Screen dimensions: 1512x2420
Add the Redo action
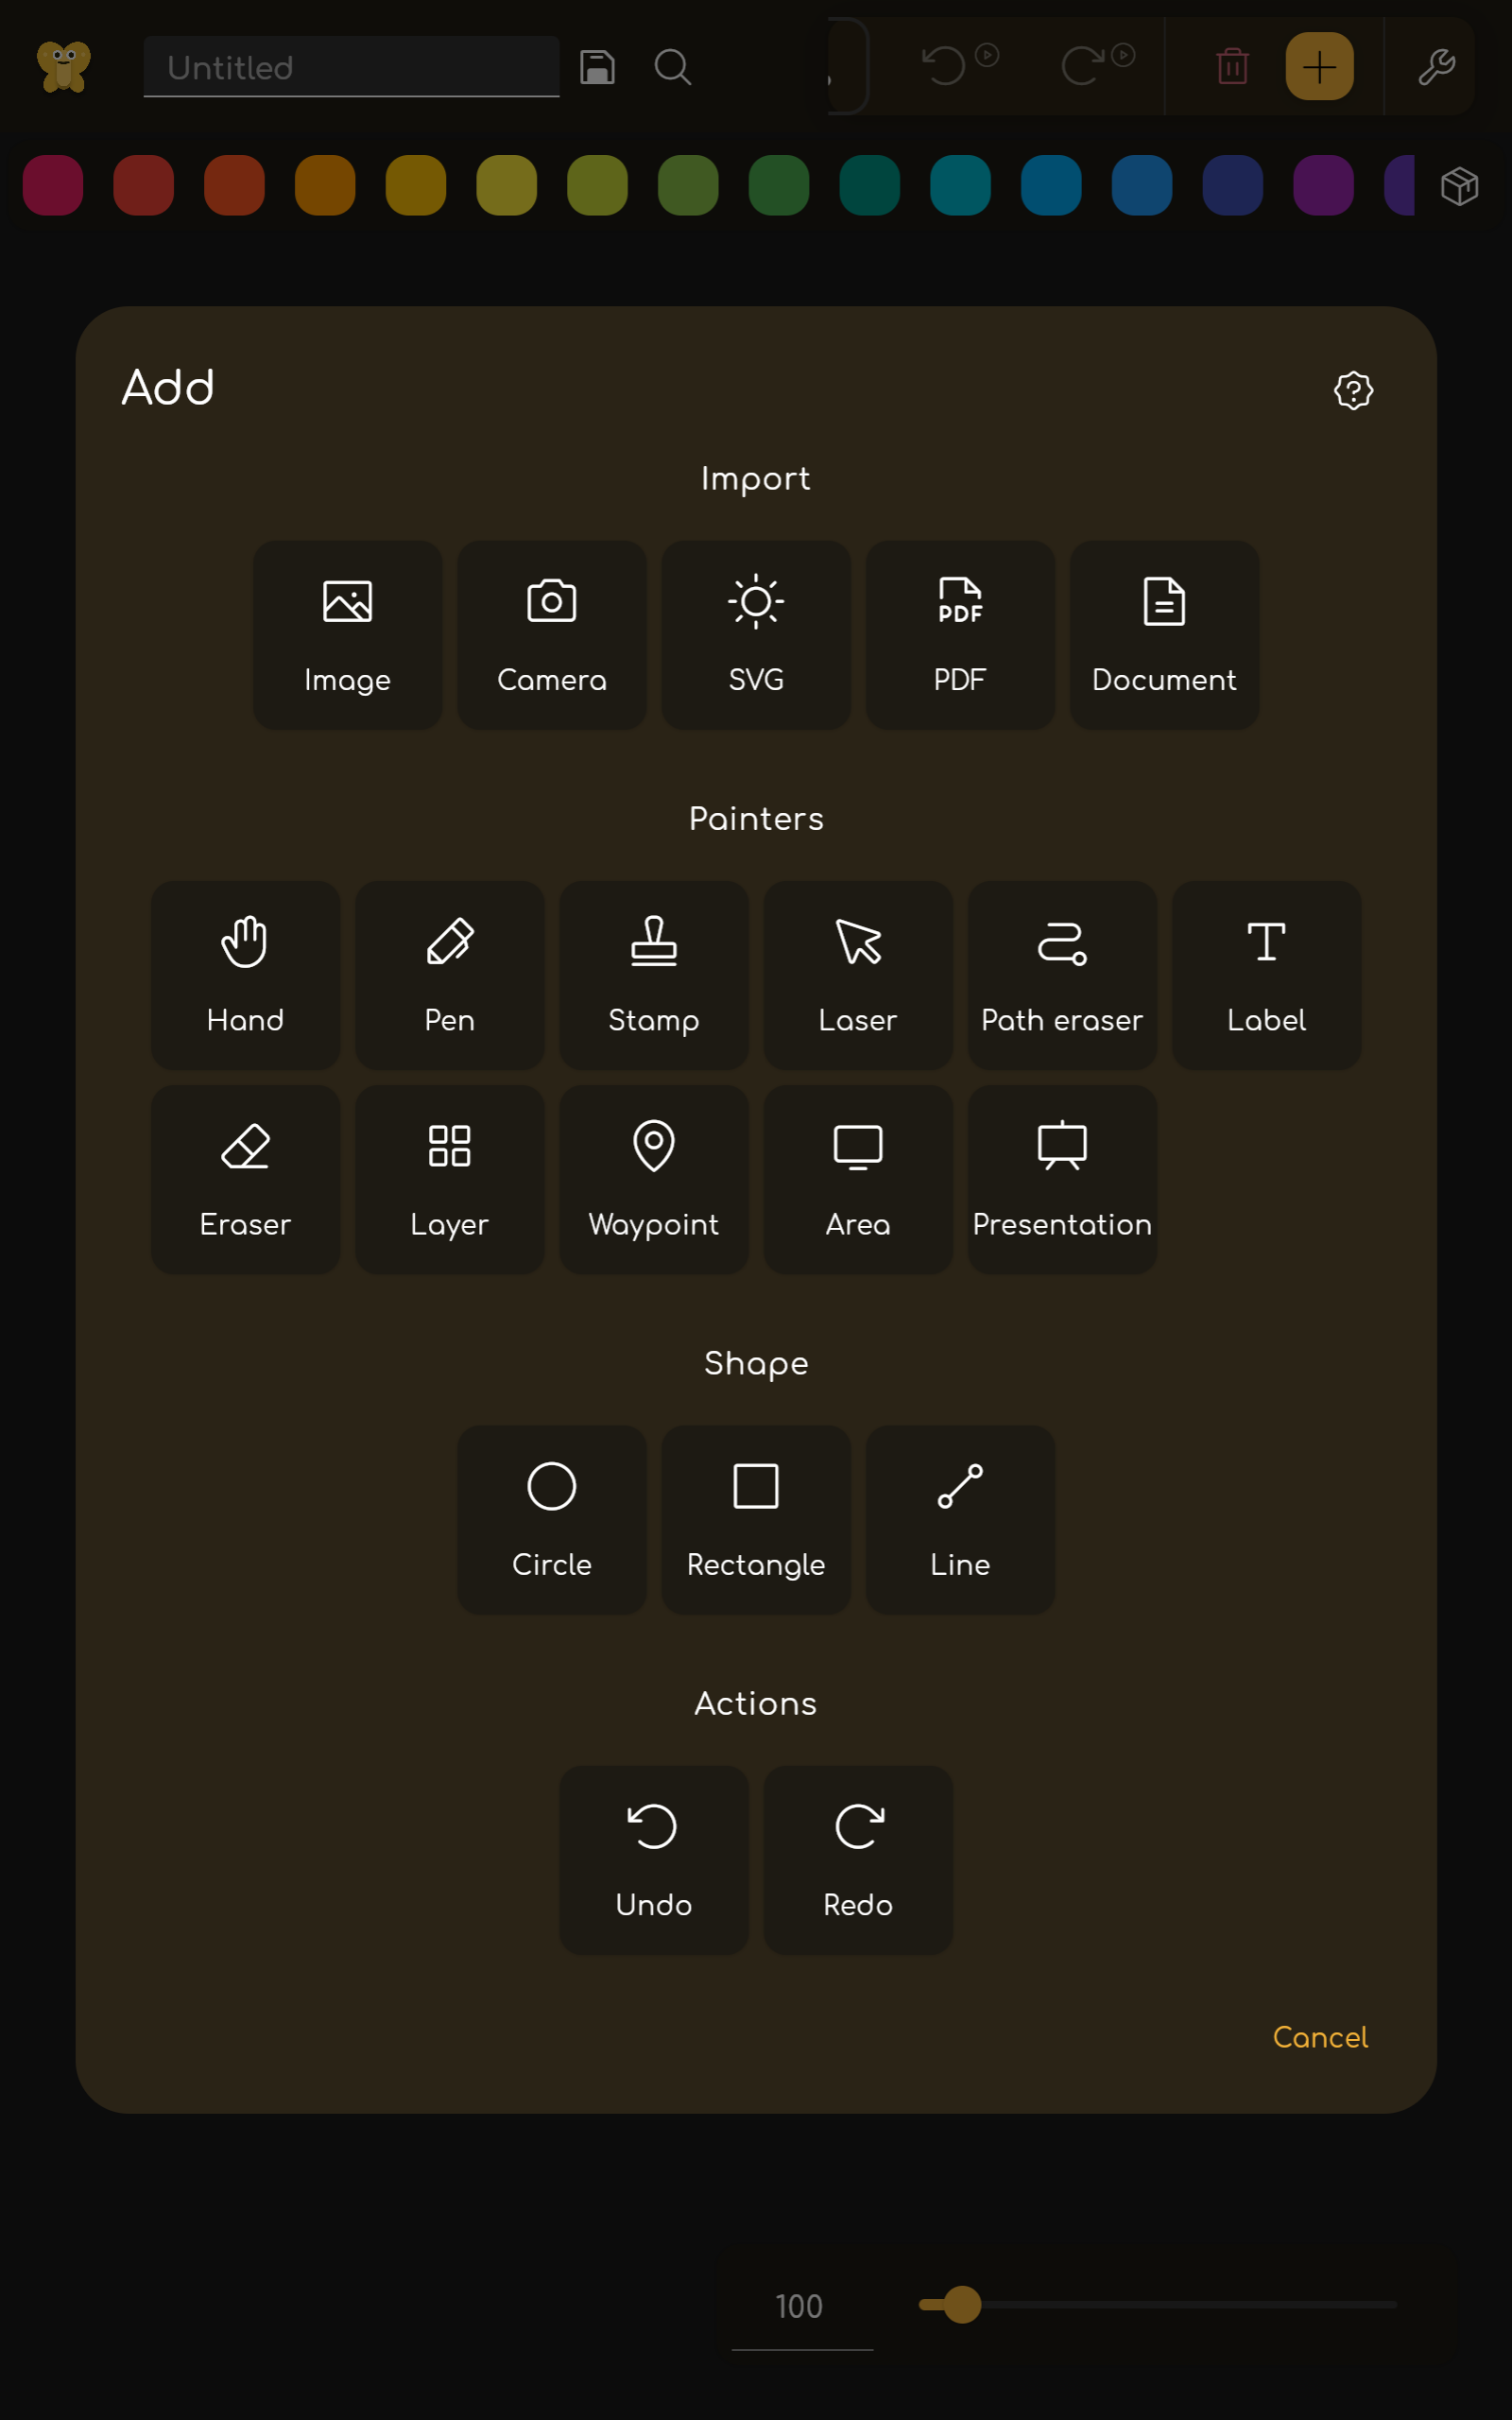tap(857, 1859)
